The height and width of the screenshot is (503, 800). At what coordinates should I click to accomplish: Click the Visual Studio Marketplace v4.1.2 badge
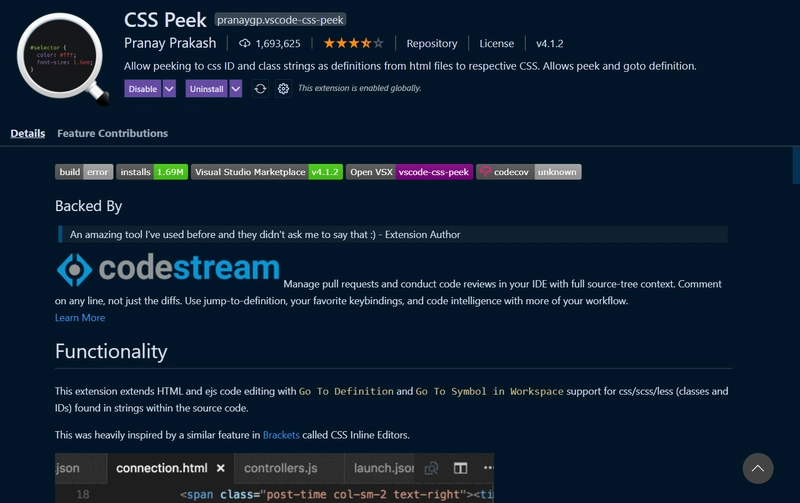tap(267, 172)
